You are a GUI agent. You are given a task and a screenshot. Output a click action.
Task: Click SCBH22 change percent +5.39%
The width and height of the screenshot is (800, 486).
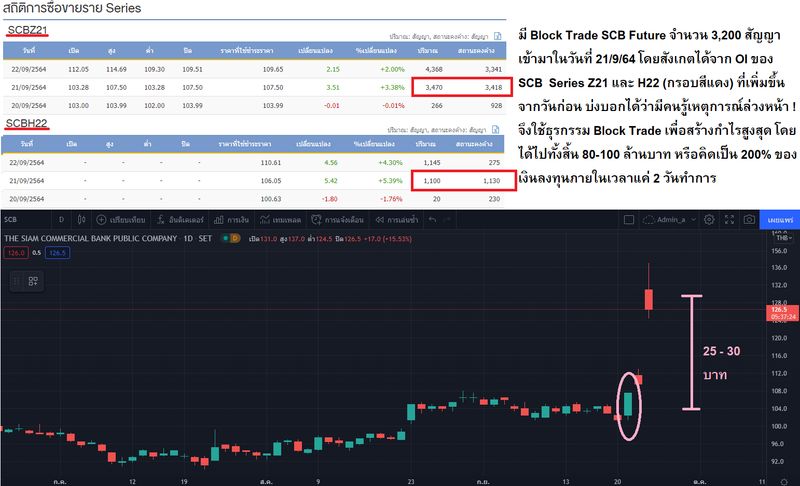click(x=391, y=181)
